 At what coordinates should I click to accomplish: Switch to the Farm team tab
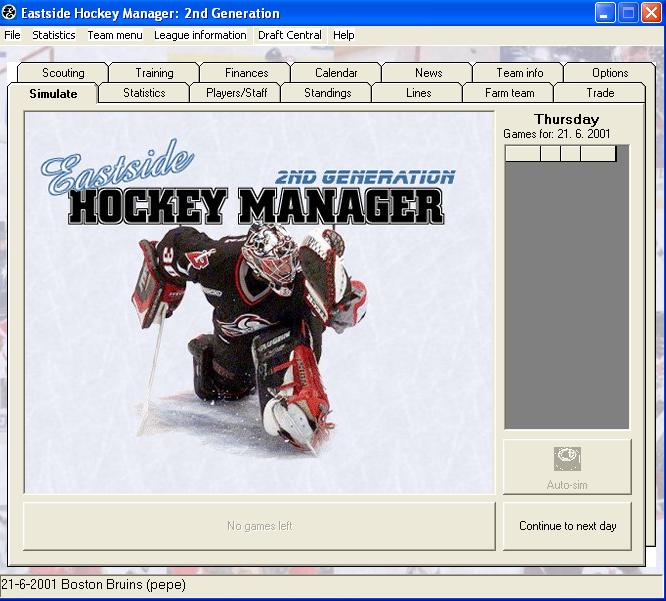(509, 93)
